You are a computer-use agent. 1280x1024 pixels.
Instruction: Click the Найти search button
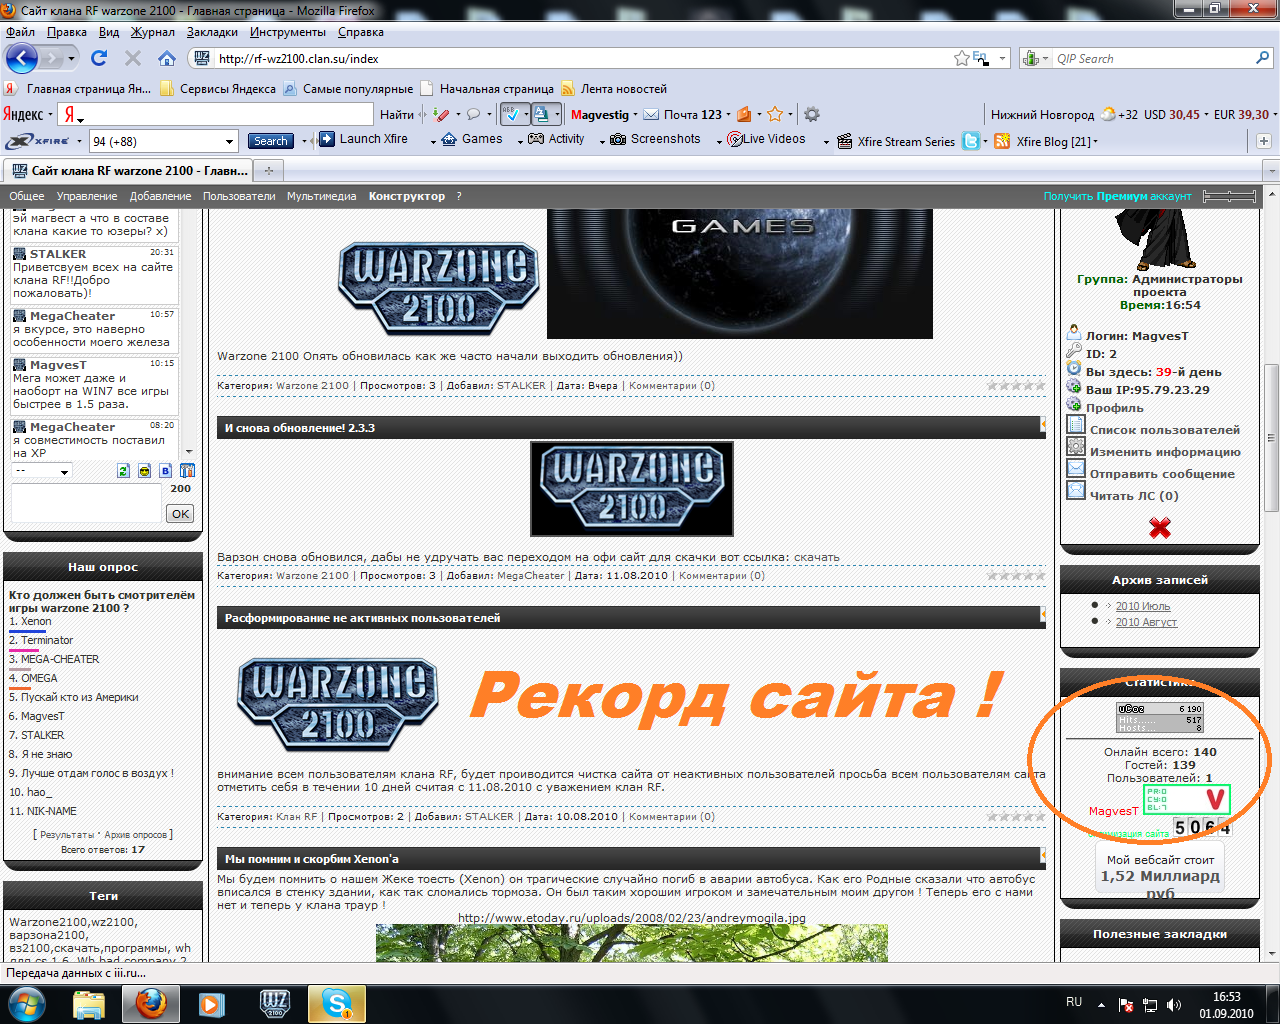[397, 114]
